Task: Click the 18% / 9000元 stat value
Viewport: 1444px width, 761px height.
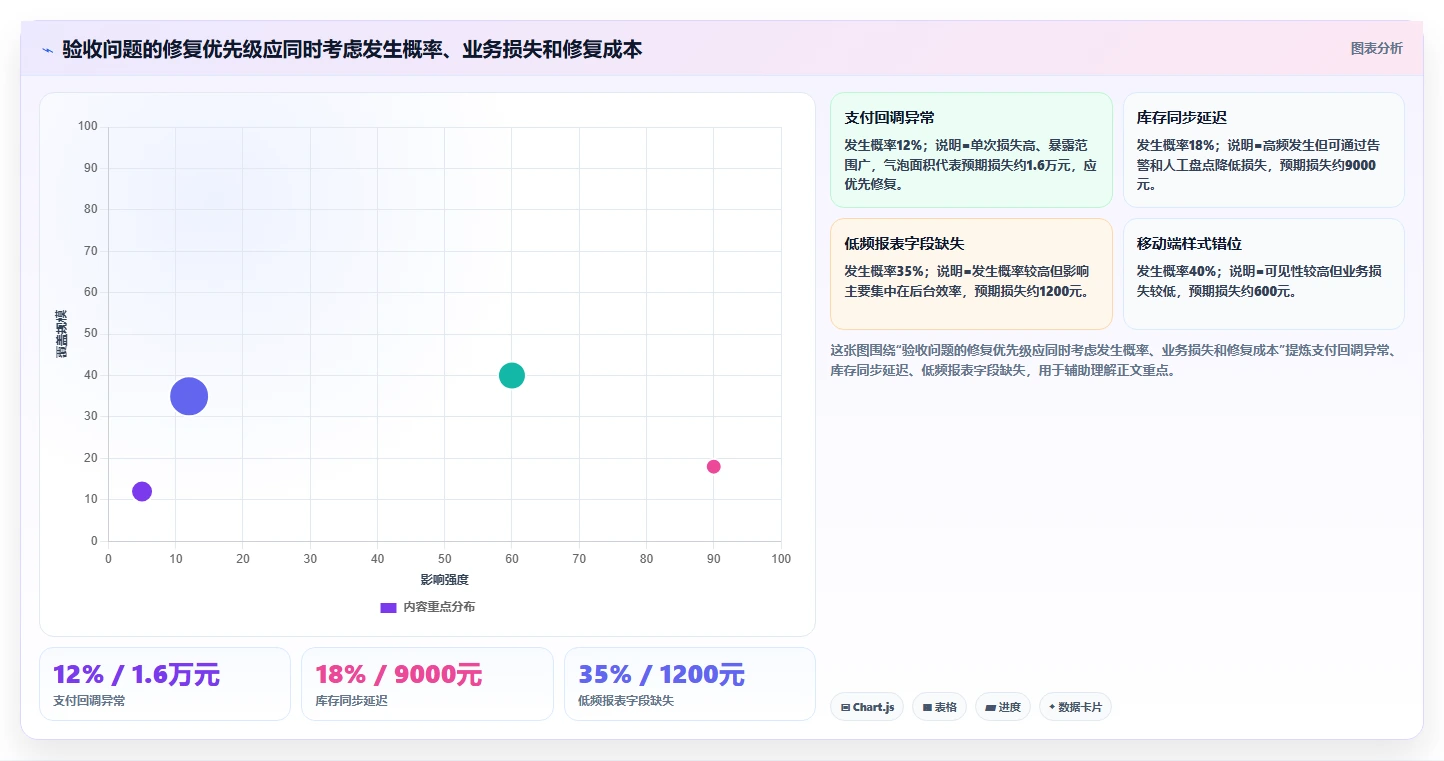Action: (x=398, y=675)
